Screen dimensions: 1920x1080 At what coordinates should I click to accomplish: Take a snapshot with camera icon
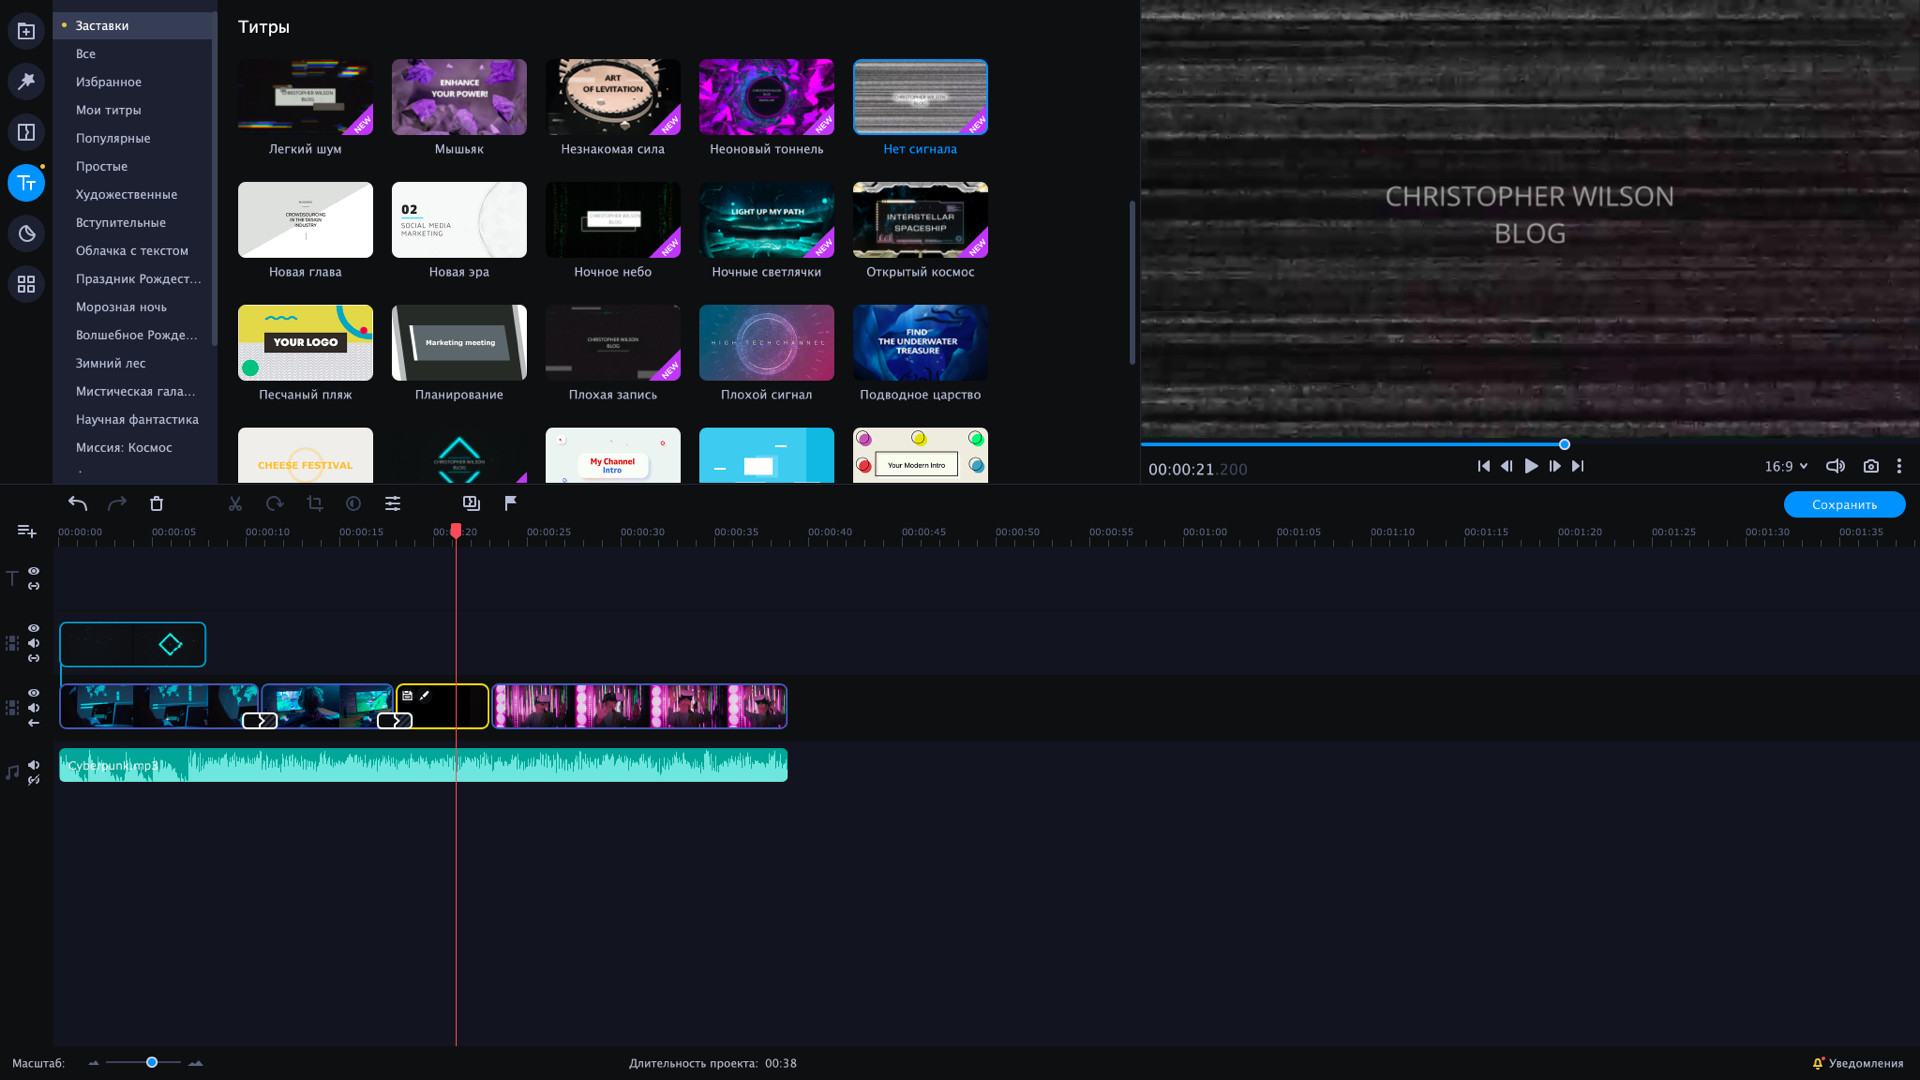point(1871,466)
